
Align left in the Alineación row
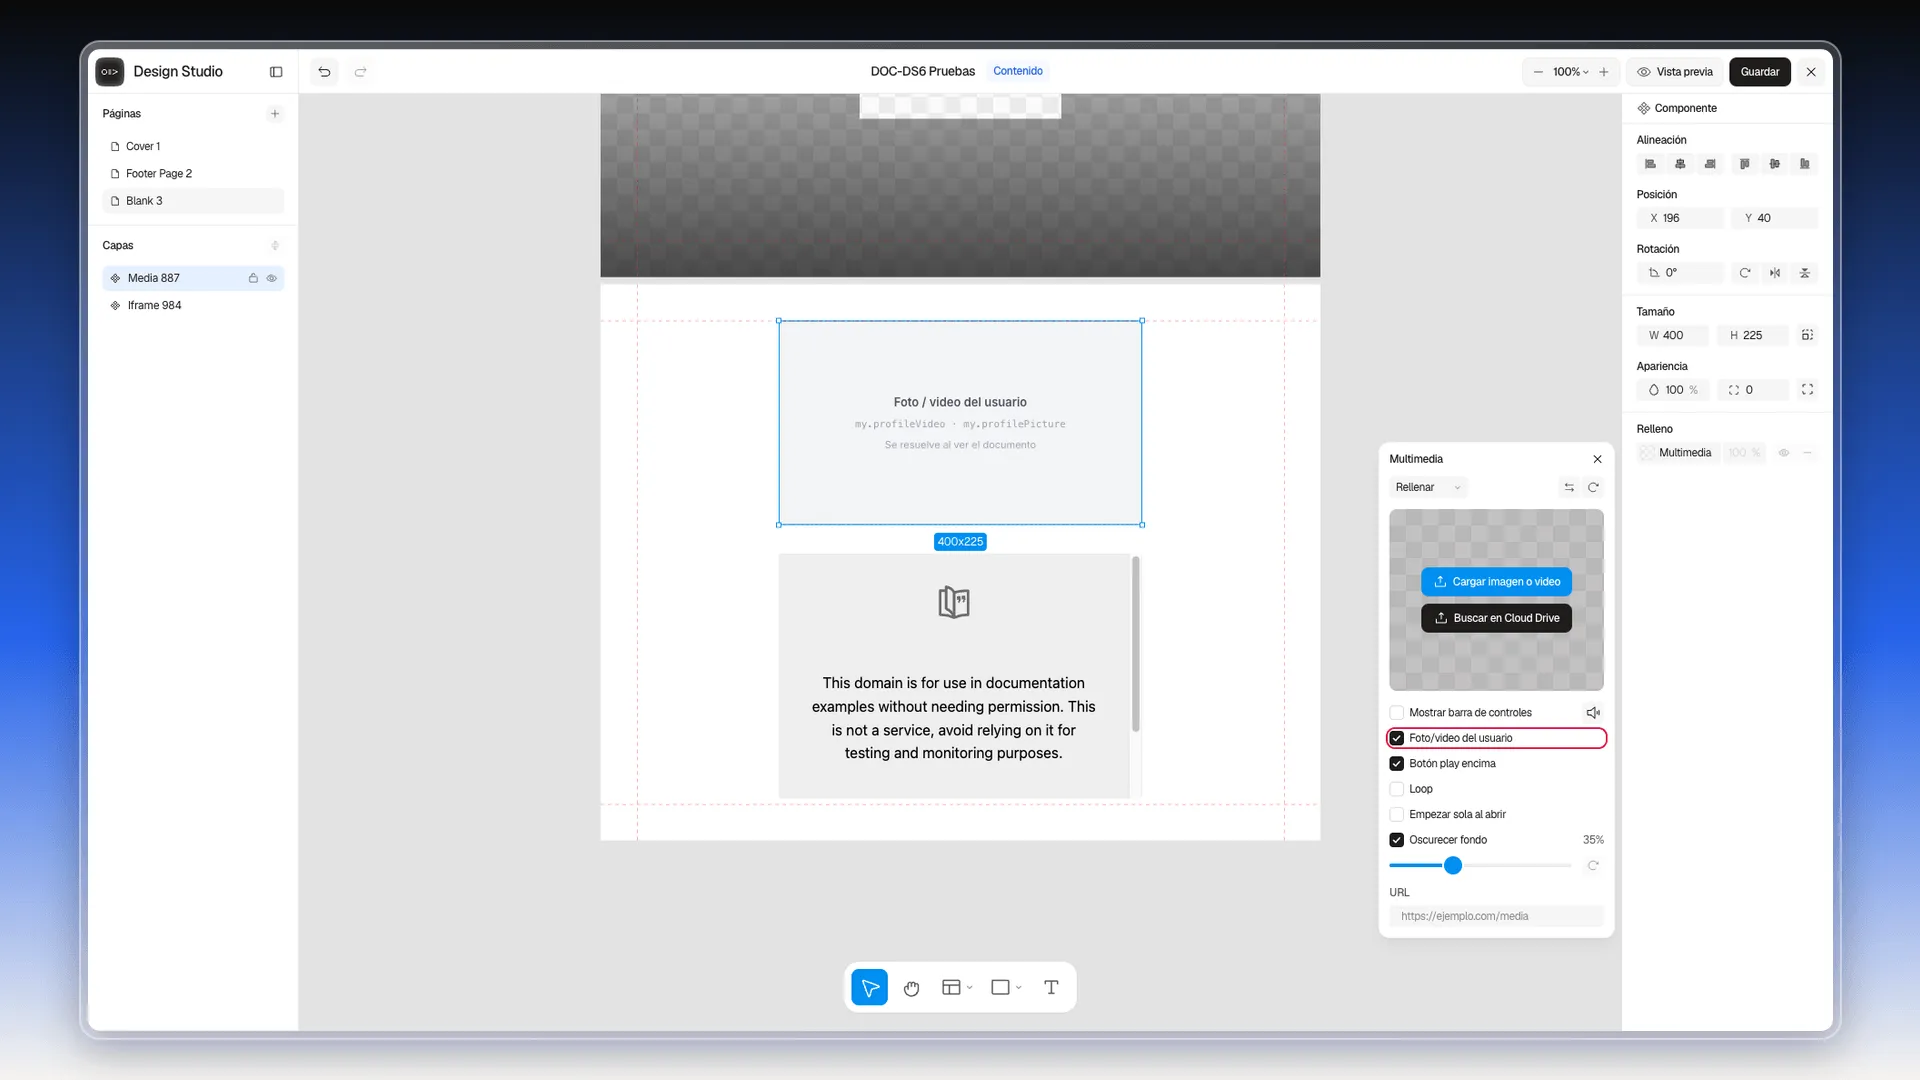[x=1651, y=164]
